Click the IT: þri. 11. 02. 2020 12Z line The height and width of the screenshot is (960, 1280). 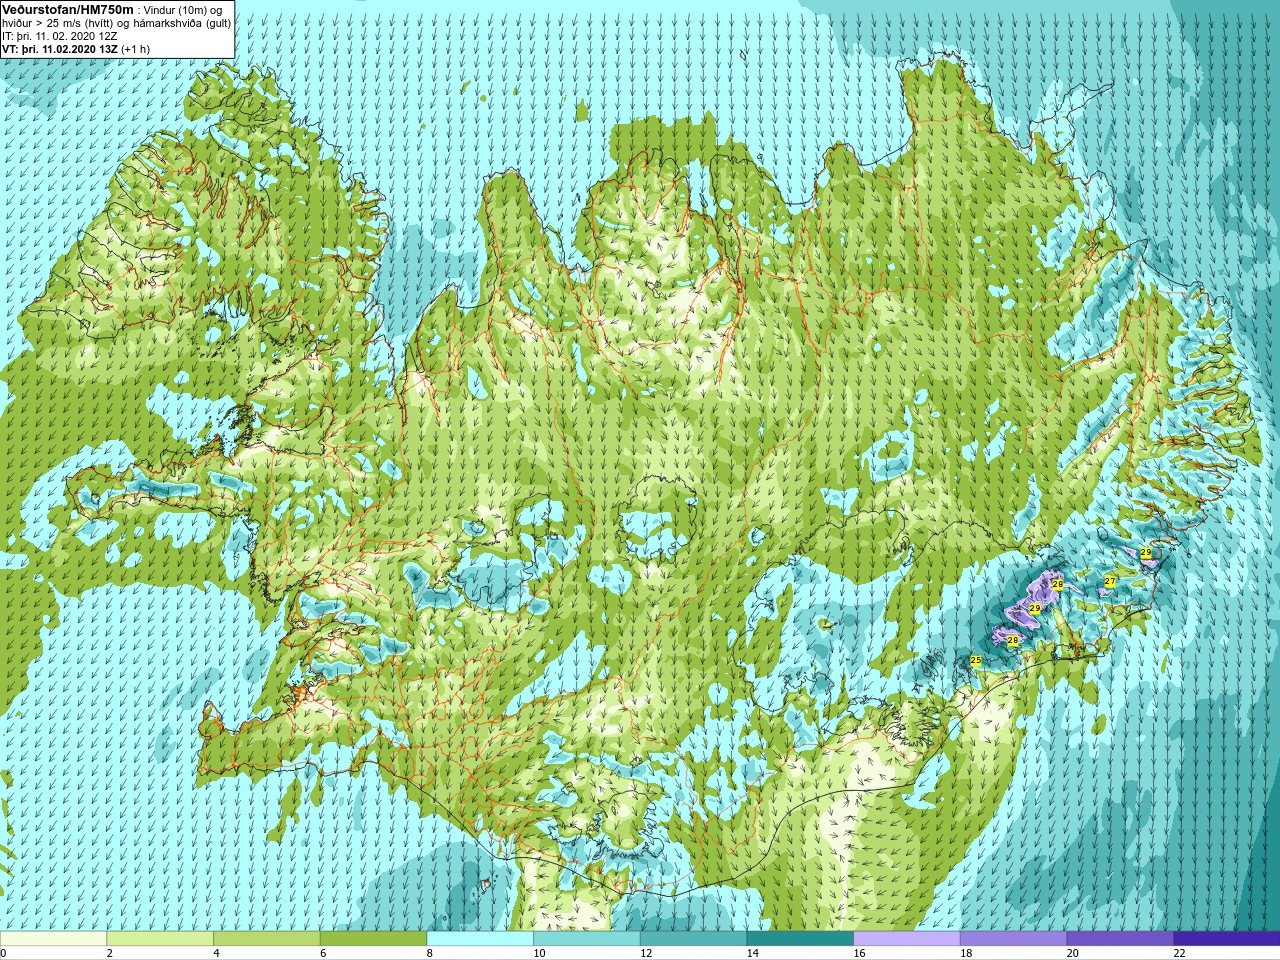click(60, 36)
